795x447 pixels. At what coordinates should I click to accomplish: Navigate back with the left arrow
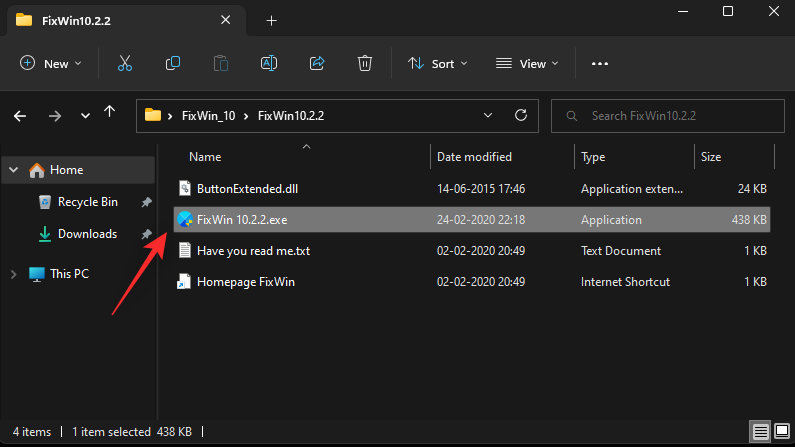[x=20, y=115]
